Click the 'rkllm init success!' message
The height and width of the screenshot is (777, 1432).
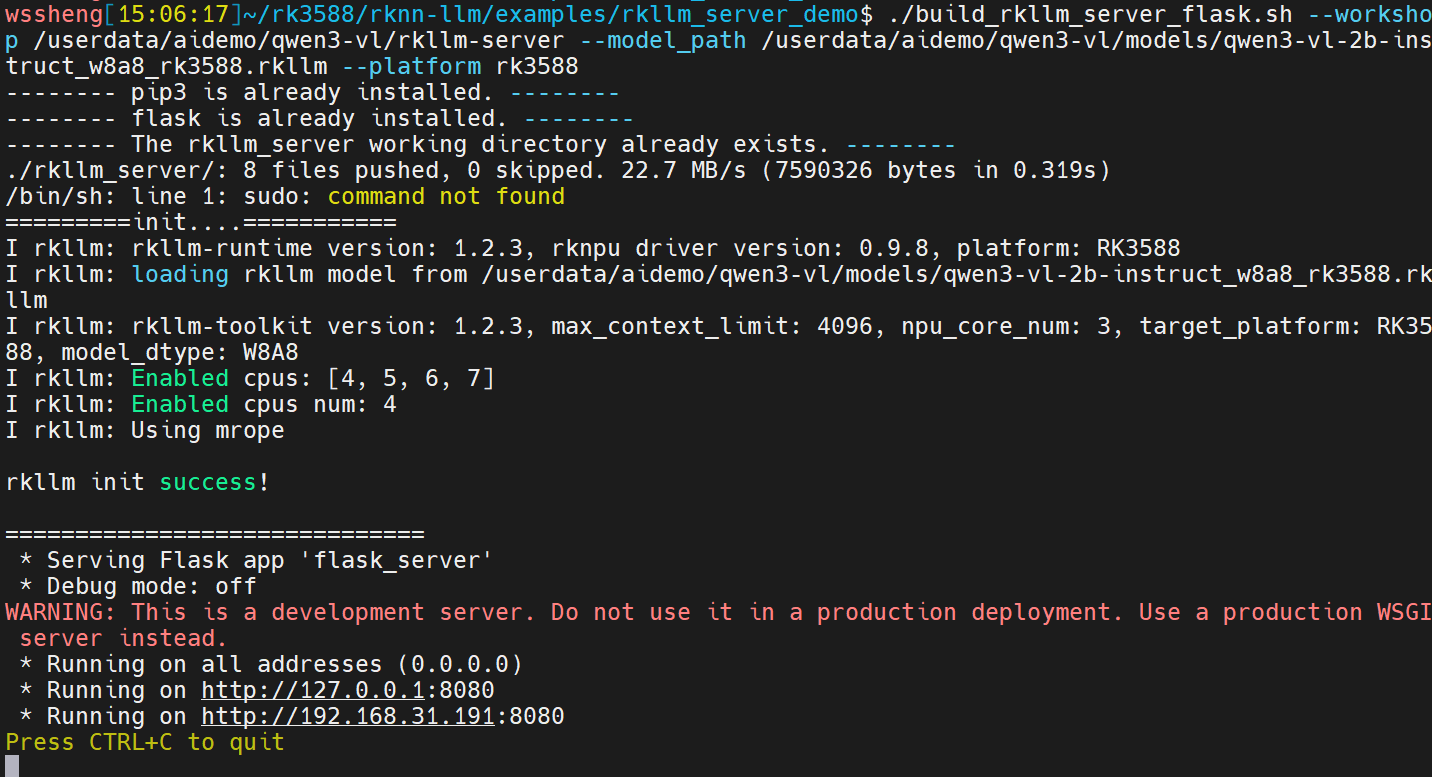pos(138,482)
